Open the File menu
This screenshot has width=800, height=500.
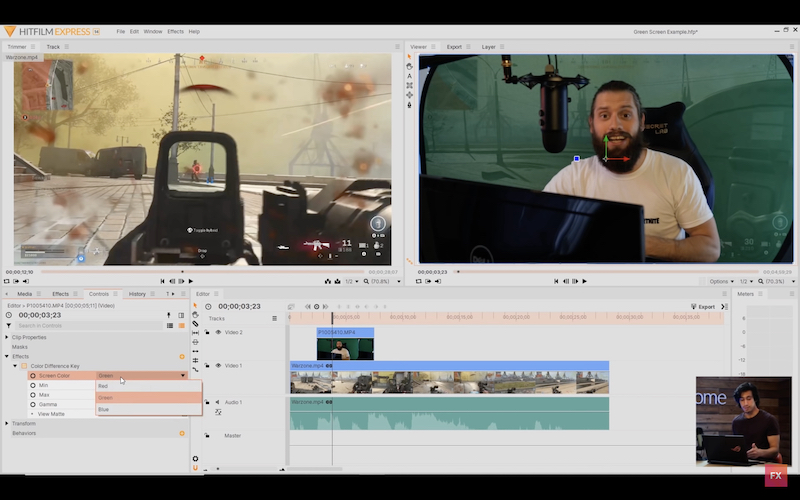120,32
